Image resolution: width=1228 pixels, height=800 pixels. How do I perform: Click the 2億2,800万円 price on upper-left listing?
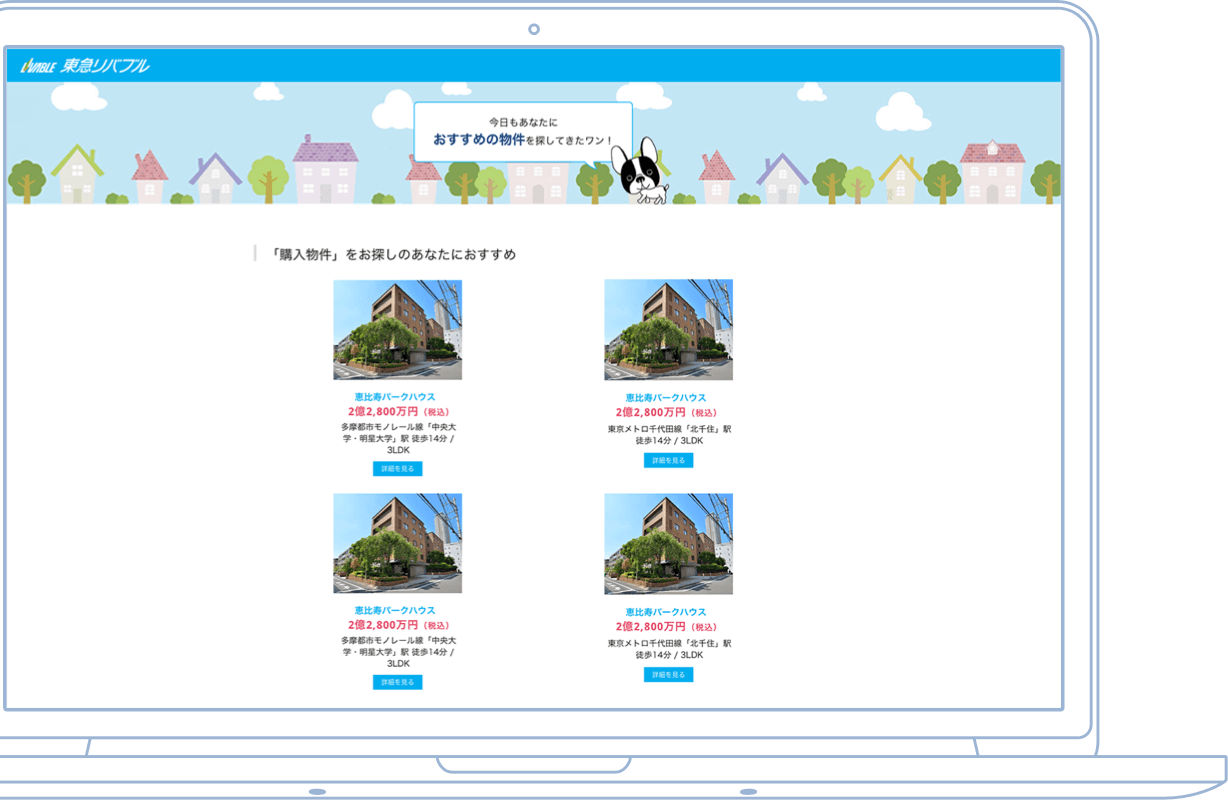[x=383, y=411]
